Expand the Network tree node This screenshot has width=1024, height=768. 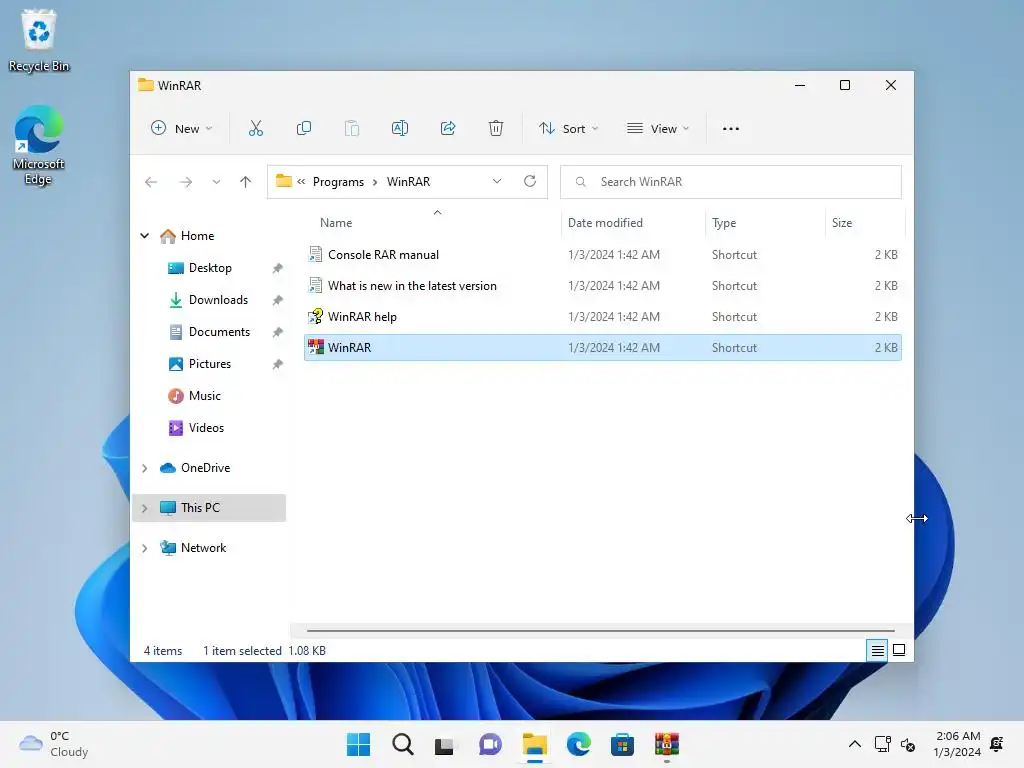click(145, 548)
